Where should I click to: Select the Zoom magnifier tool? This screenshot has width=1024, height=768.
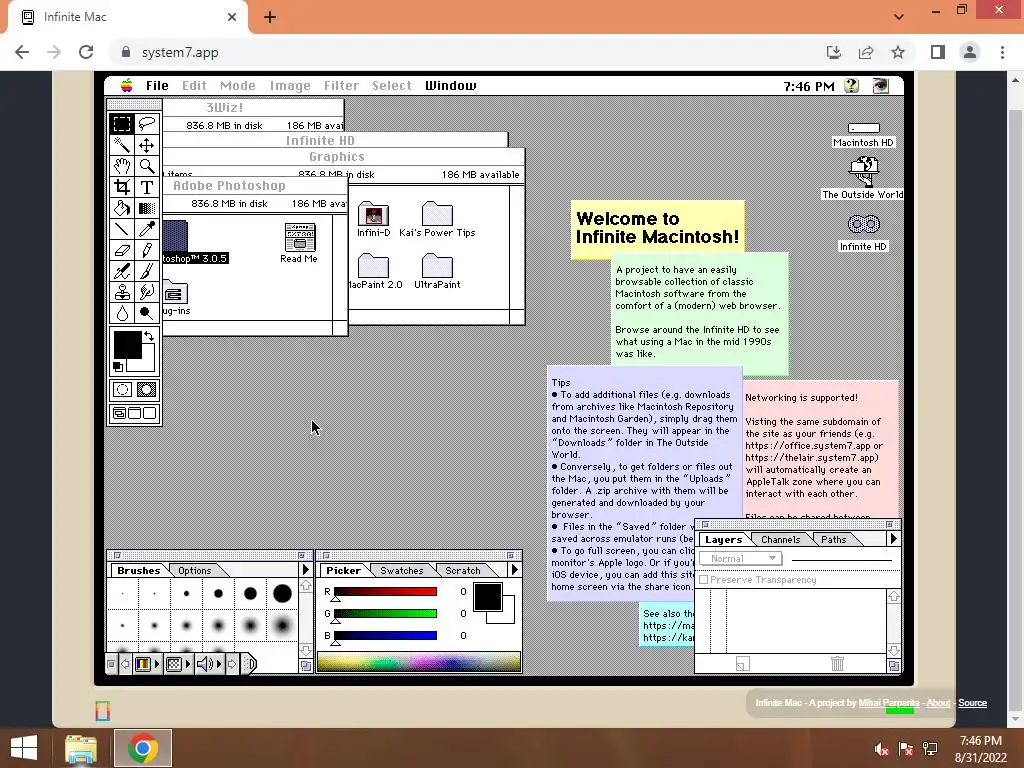[x=147, y=166]
